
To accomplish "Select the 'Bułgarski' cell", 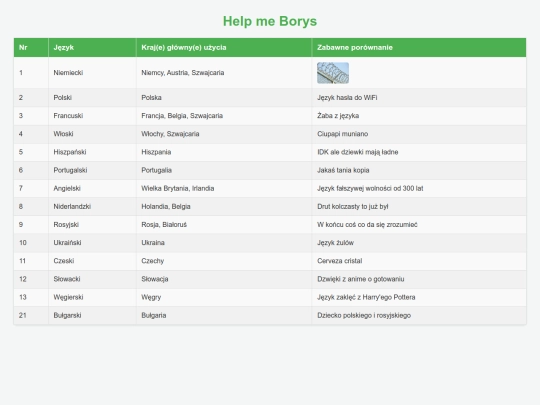I will (x=92, y=315).
